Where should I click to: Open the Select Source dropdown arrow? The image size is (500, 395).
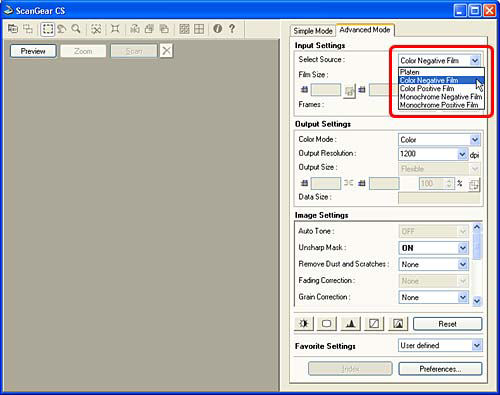[475, 61]
